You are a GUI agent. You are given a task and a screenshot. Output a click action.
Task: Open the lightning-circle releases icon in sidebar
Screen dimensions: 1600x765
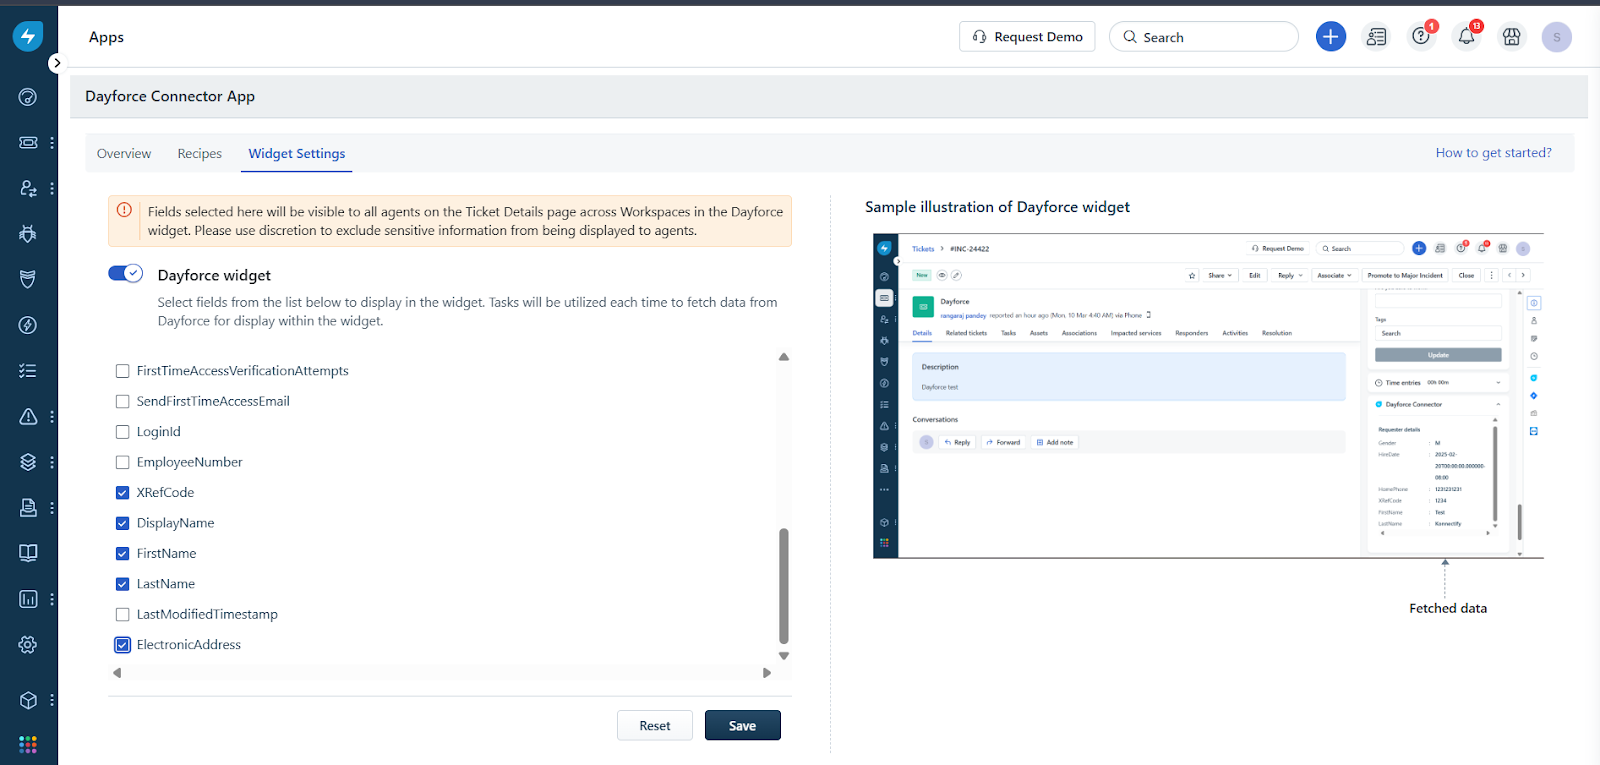click(28, 325)
